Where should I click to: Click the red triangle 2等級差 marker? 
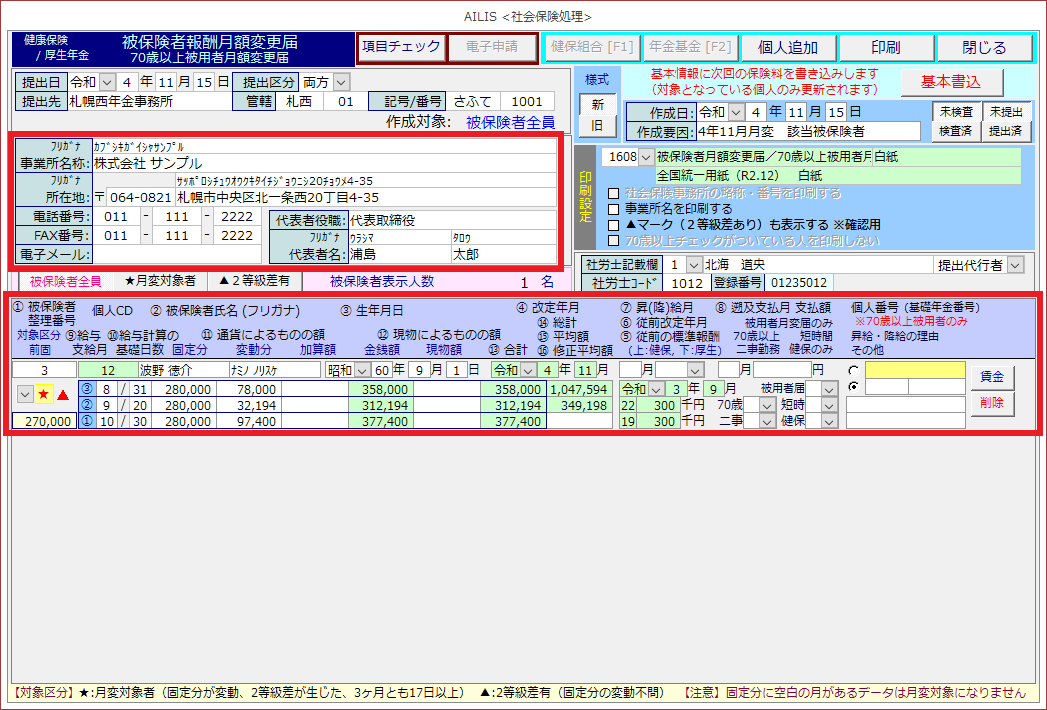[x=62, y=395]
